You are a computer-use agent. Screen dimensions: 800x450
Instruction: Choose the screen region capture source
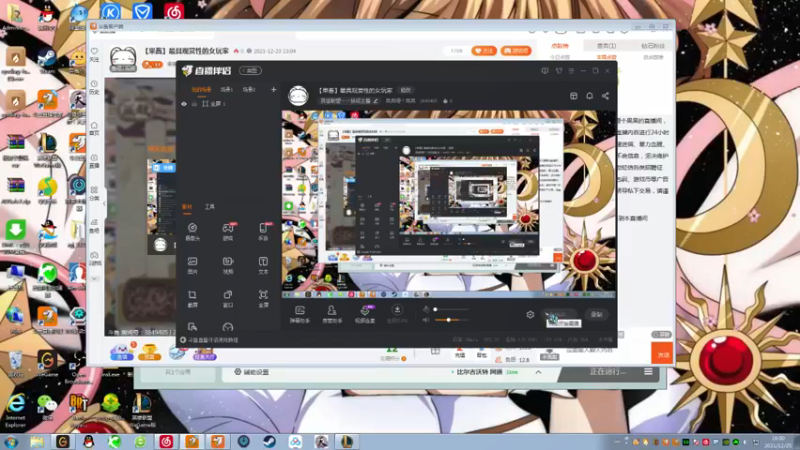[192, 298]
